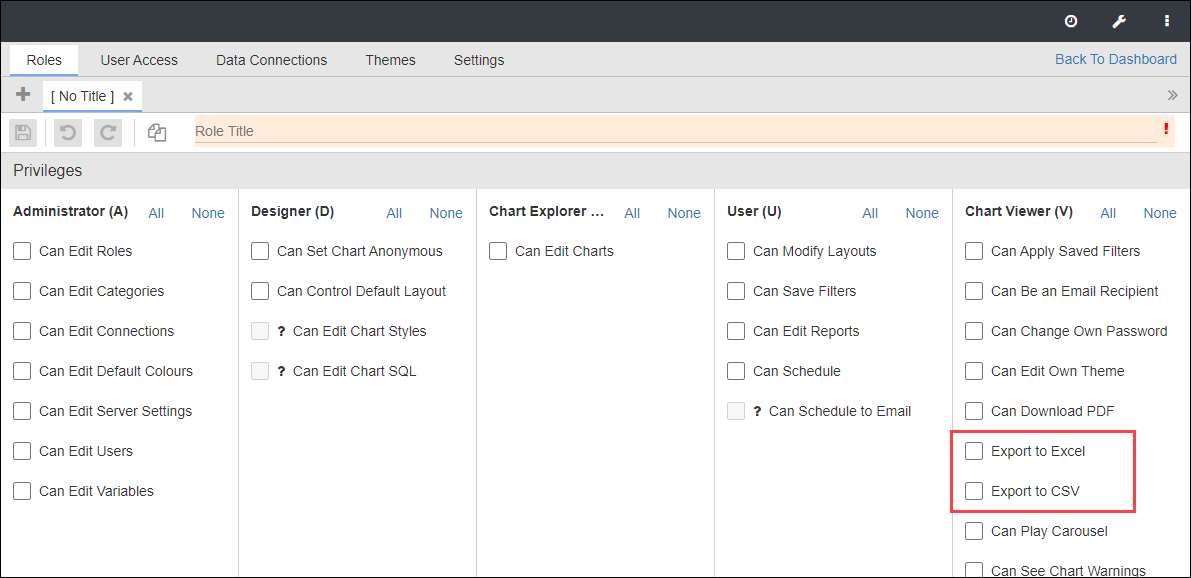Enable the Export to Excel privilege
This screenshot has width=1191, height=578.
[974, 451]
